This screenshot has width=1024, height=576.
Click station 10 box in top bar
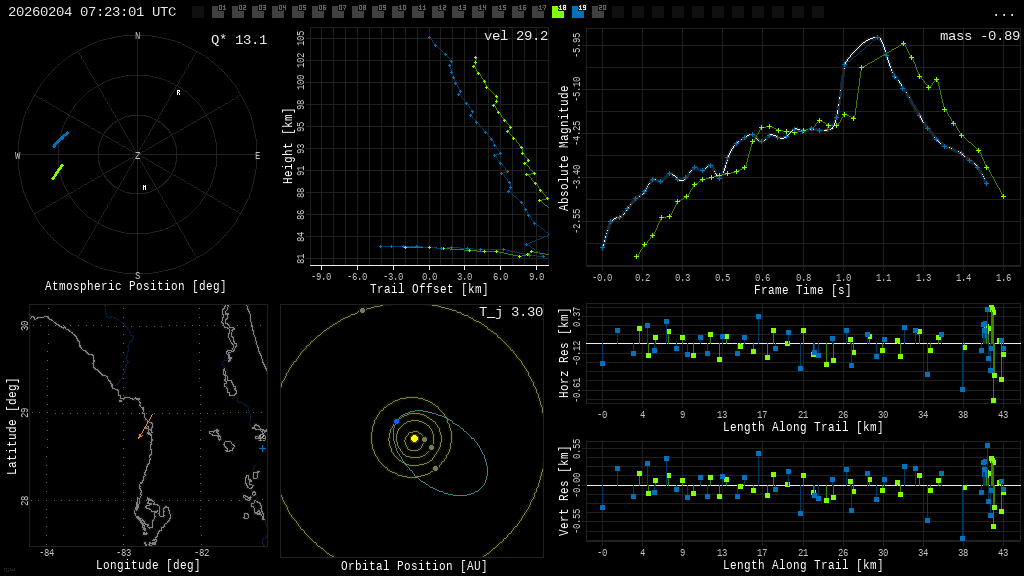pos(398,12)
